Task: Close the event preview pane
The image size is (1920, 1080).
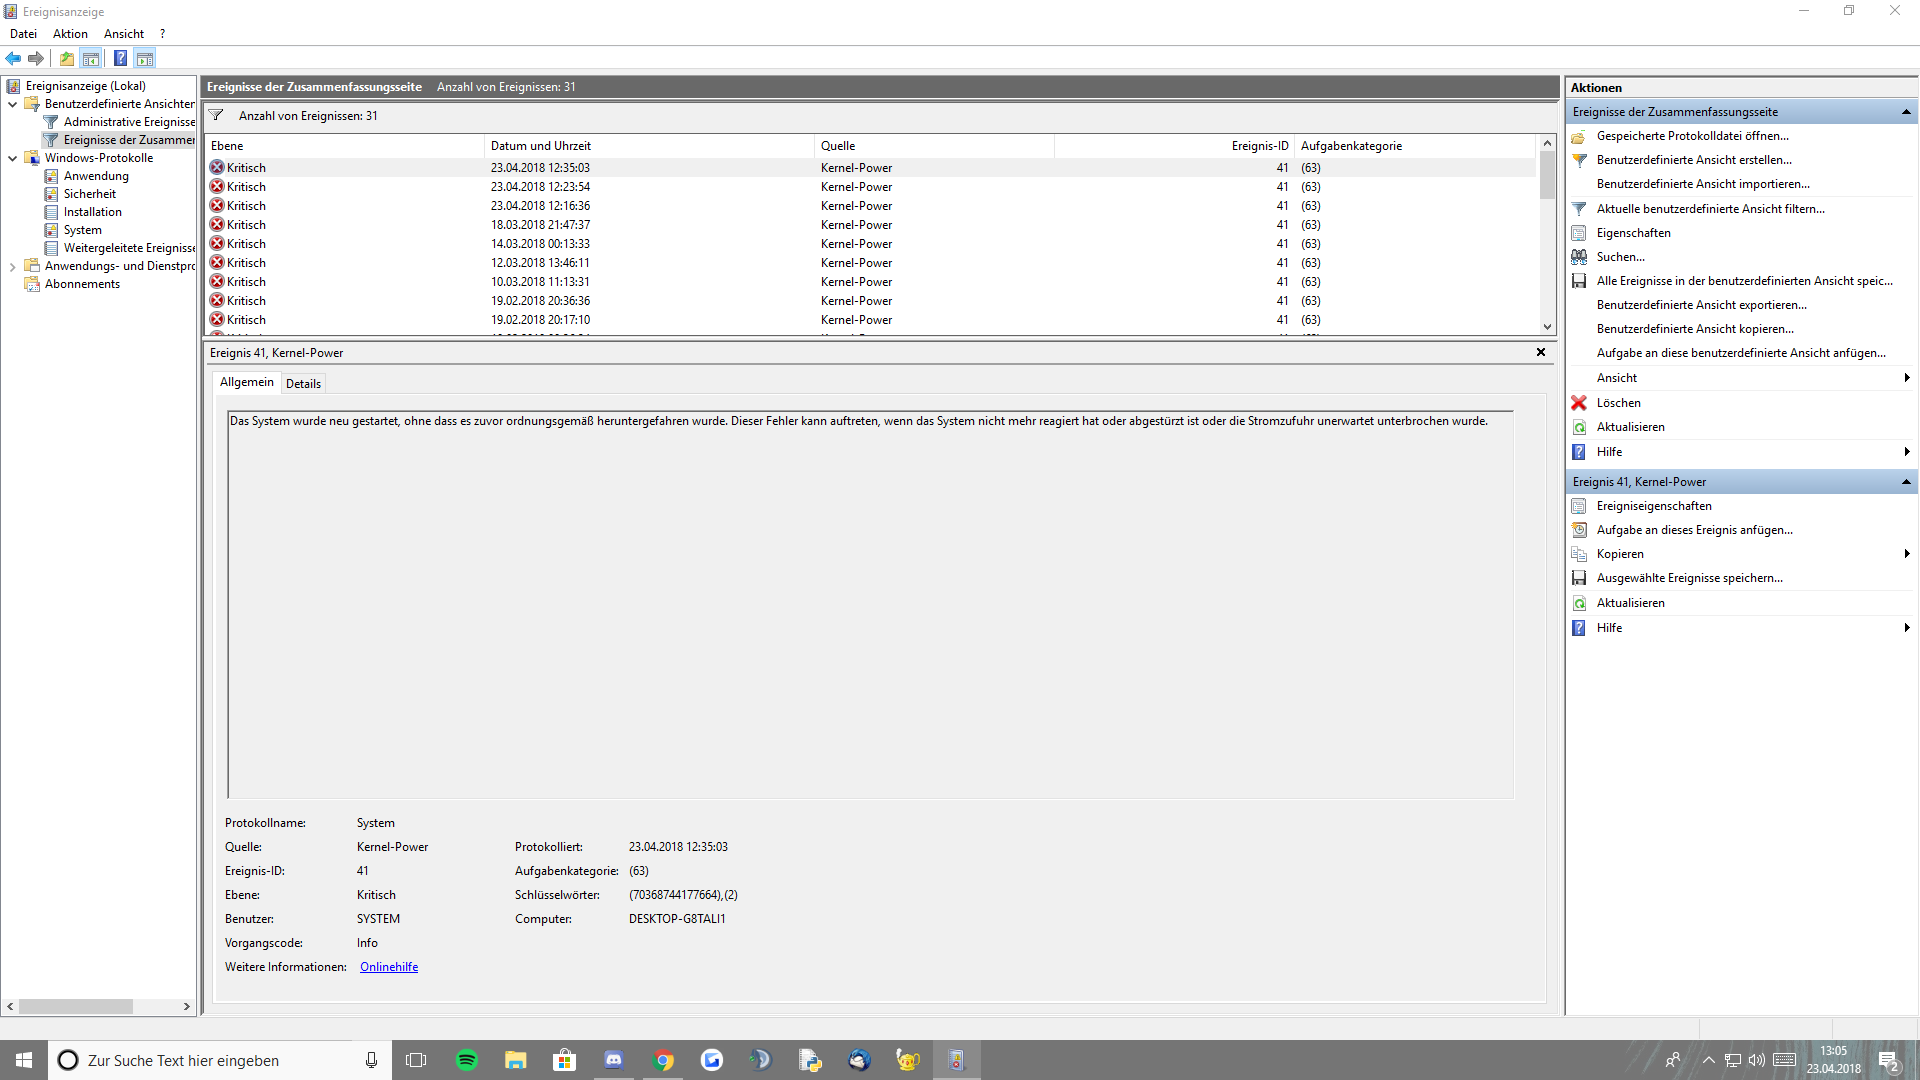Action: (x=1540, y=352)
